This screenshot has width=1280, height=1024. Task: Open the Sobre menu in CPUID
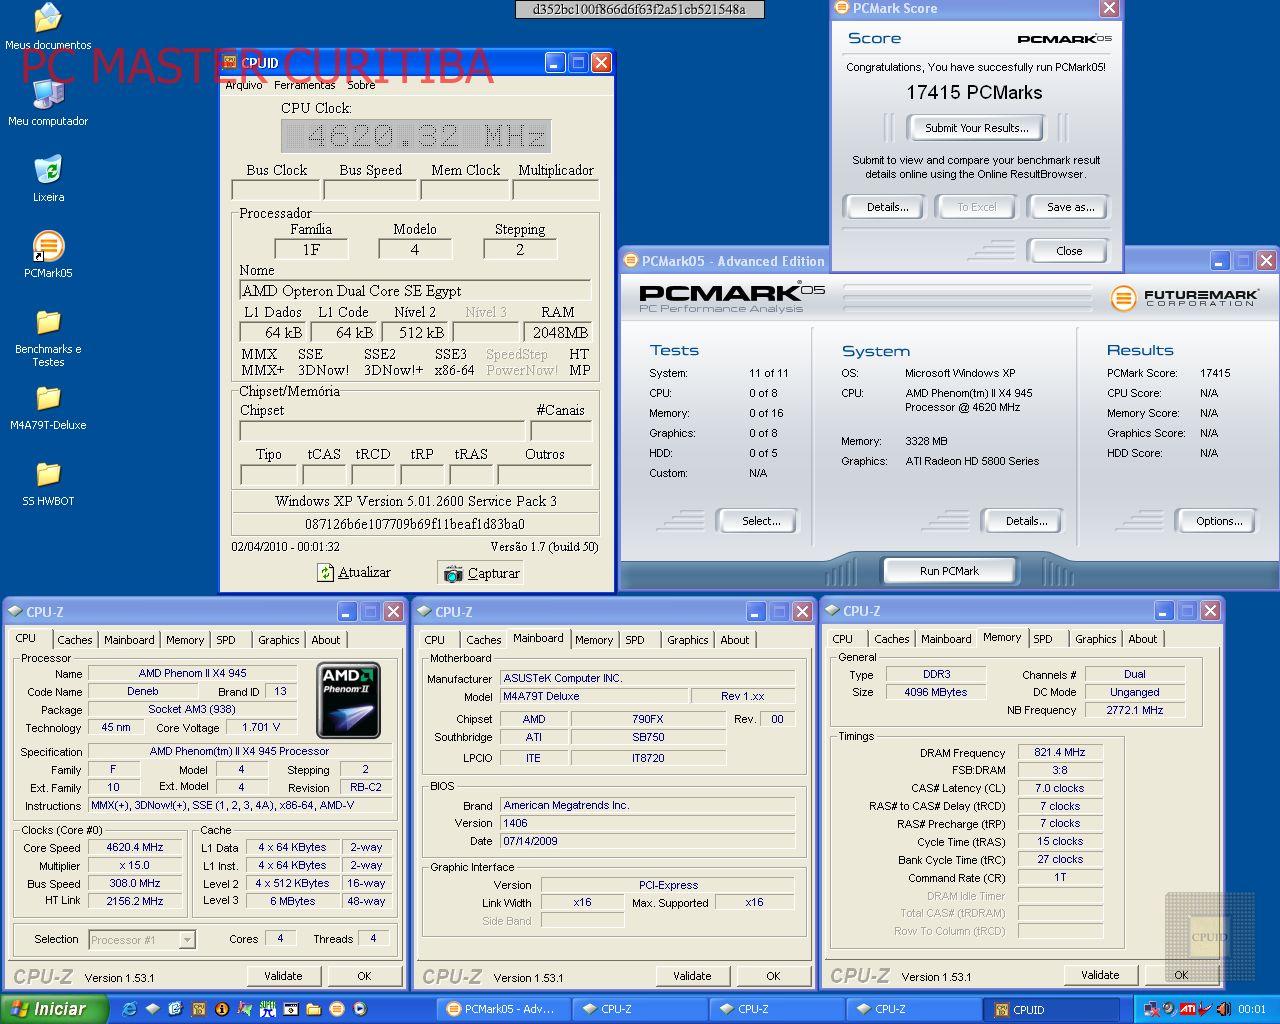point(361,85)
